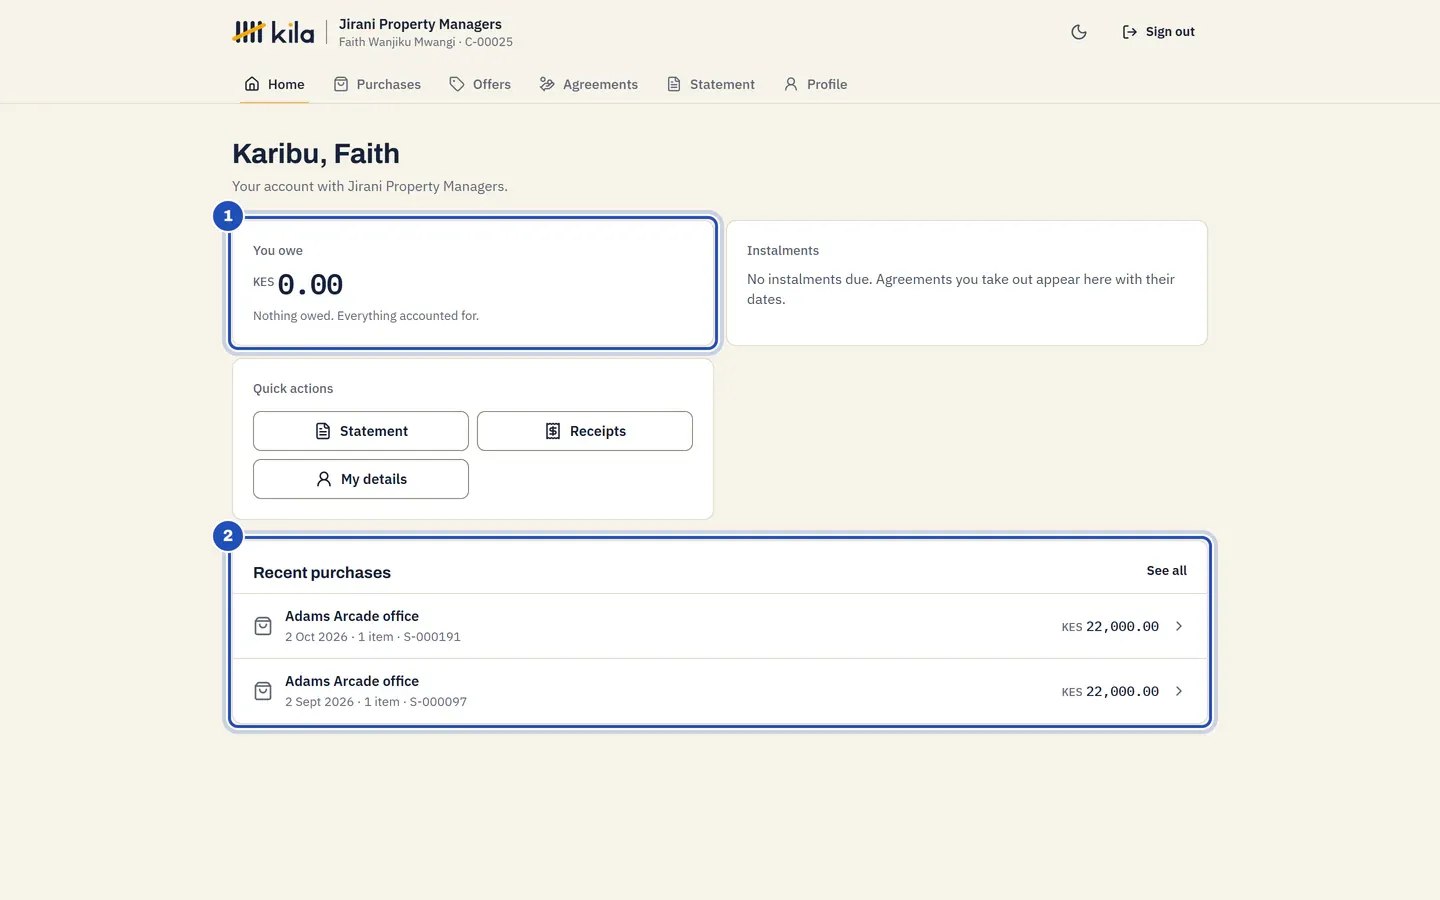Open Receipts from quick actions
The width and height of the screenshot is (1440, 900).
point(585,431)
